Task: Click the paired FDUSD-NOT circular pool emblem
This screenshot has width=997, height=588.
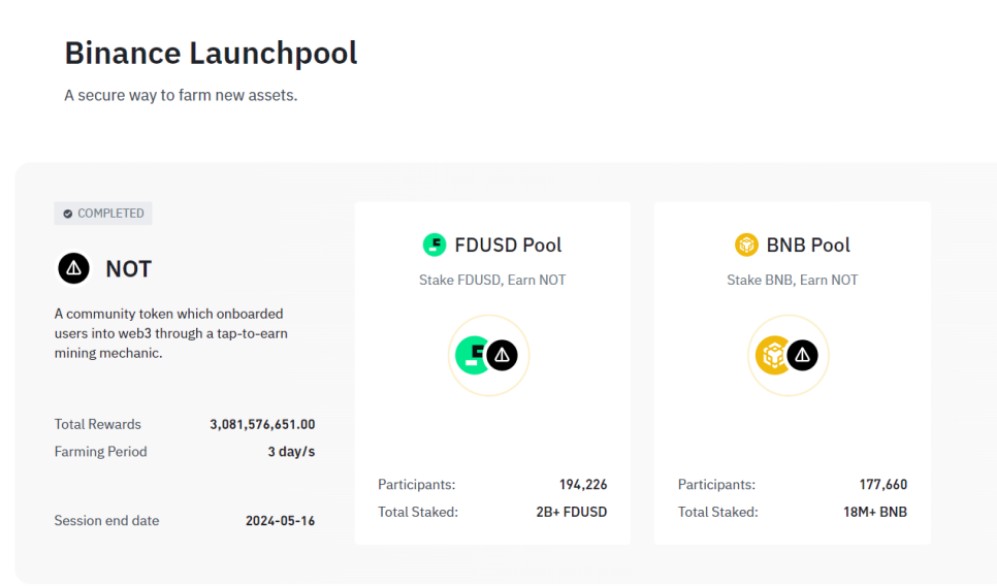Action: click(x=488, y=355)
